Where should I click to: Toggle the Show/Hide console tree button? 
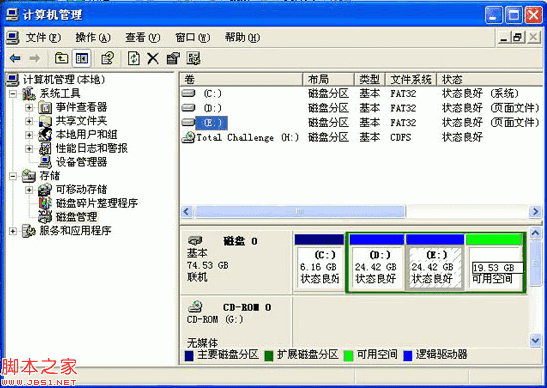tap(82, 58)
